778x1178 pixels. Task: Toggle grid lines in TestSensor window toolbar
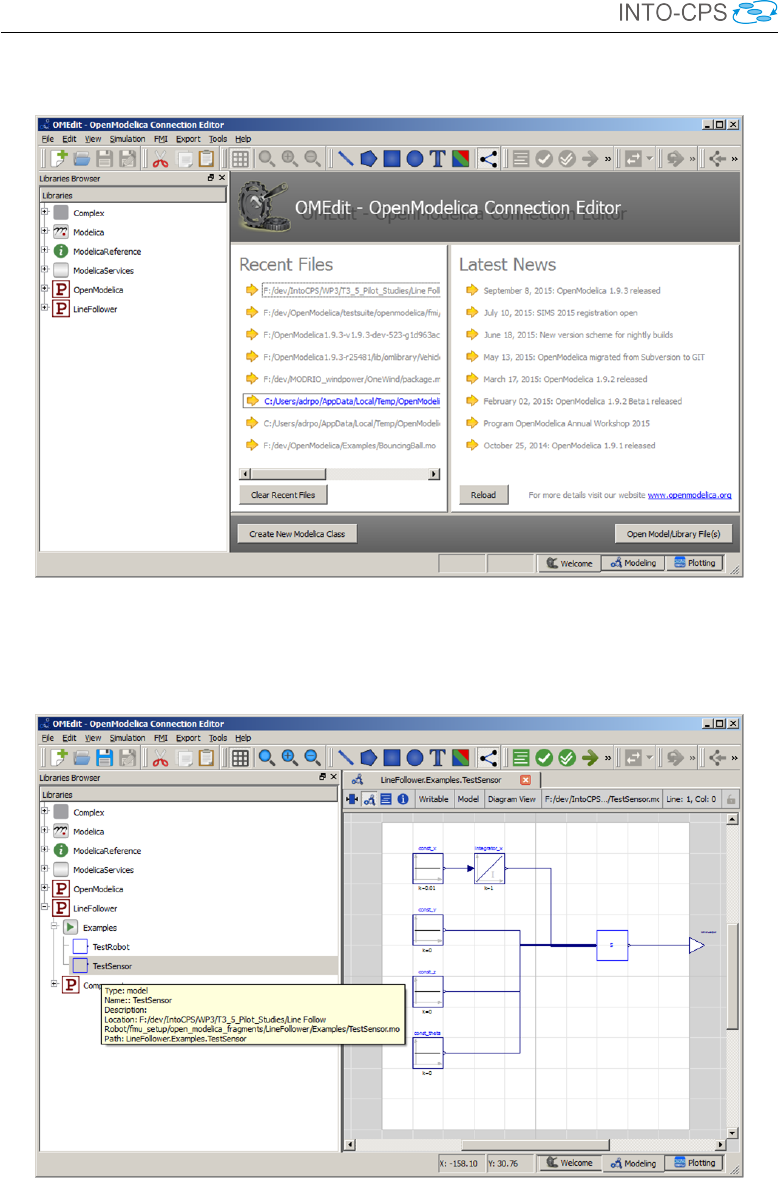click(240, 758)
